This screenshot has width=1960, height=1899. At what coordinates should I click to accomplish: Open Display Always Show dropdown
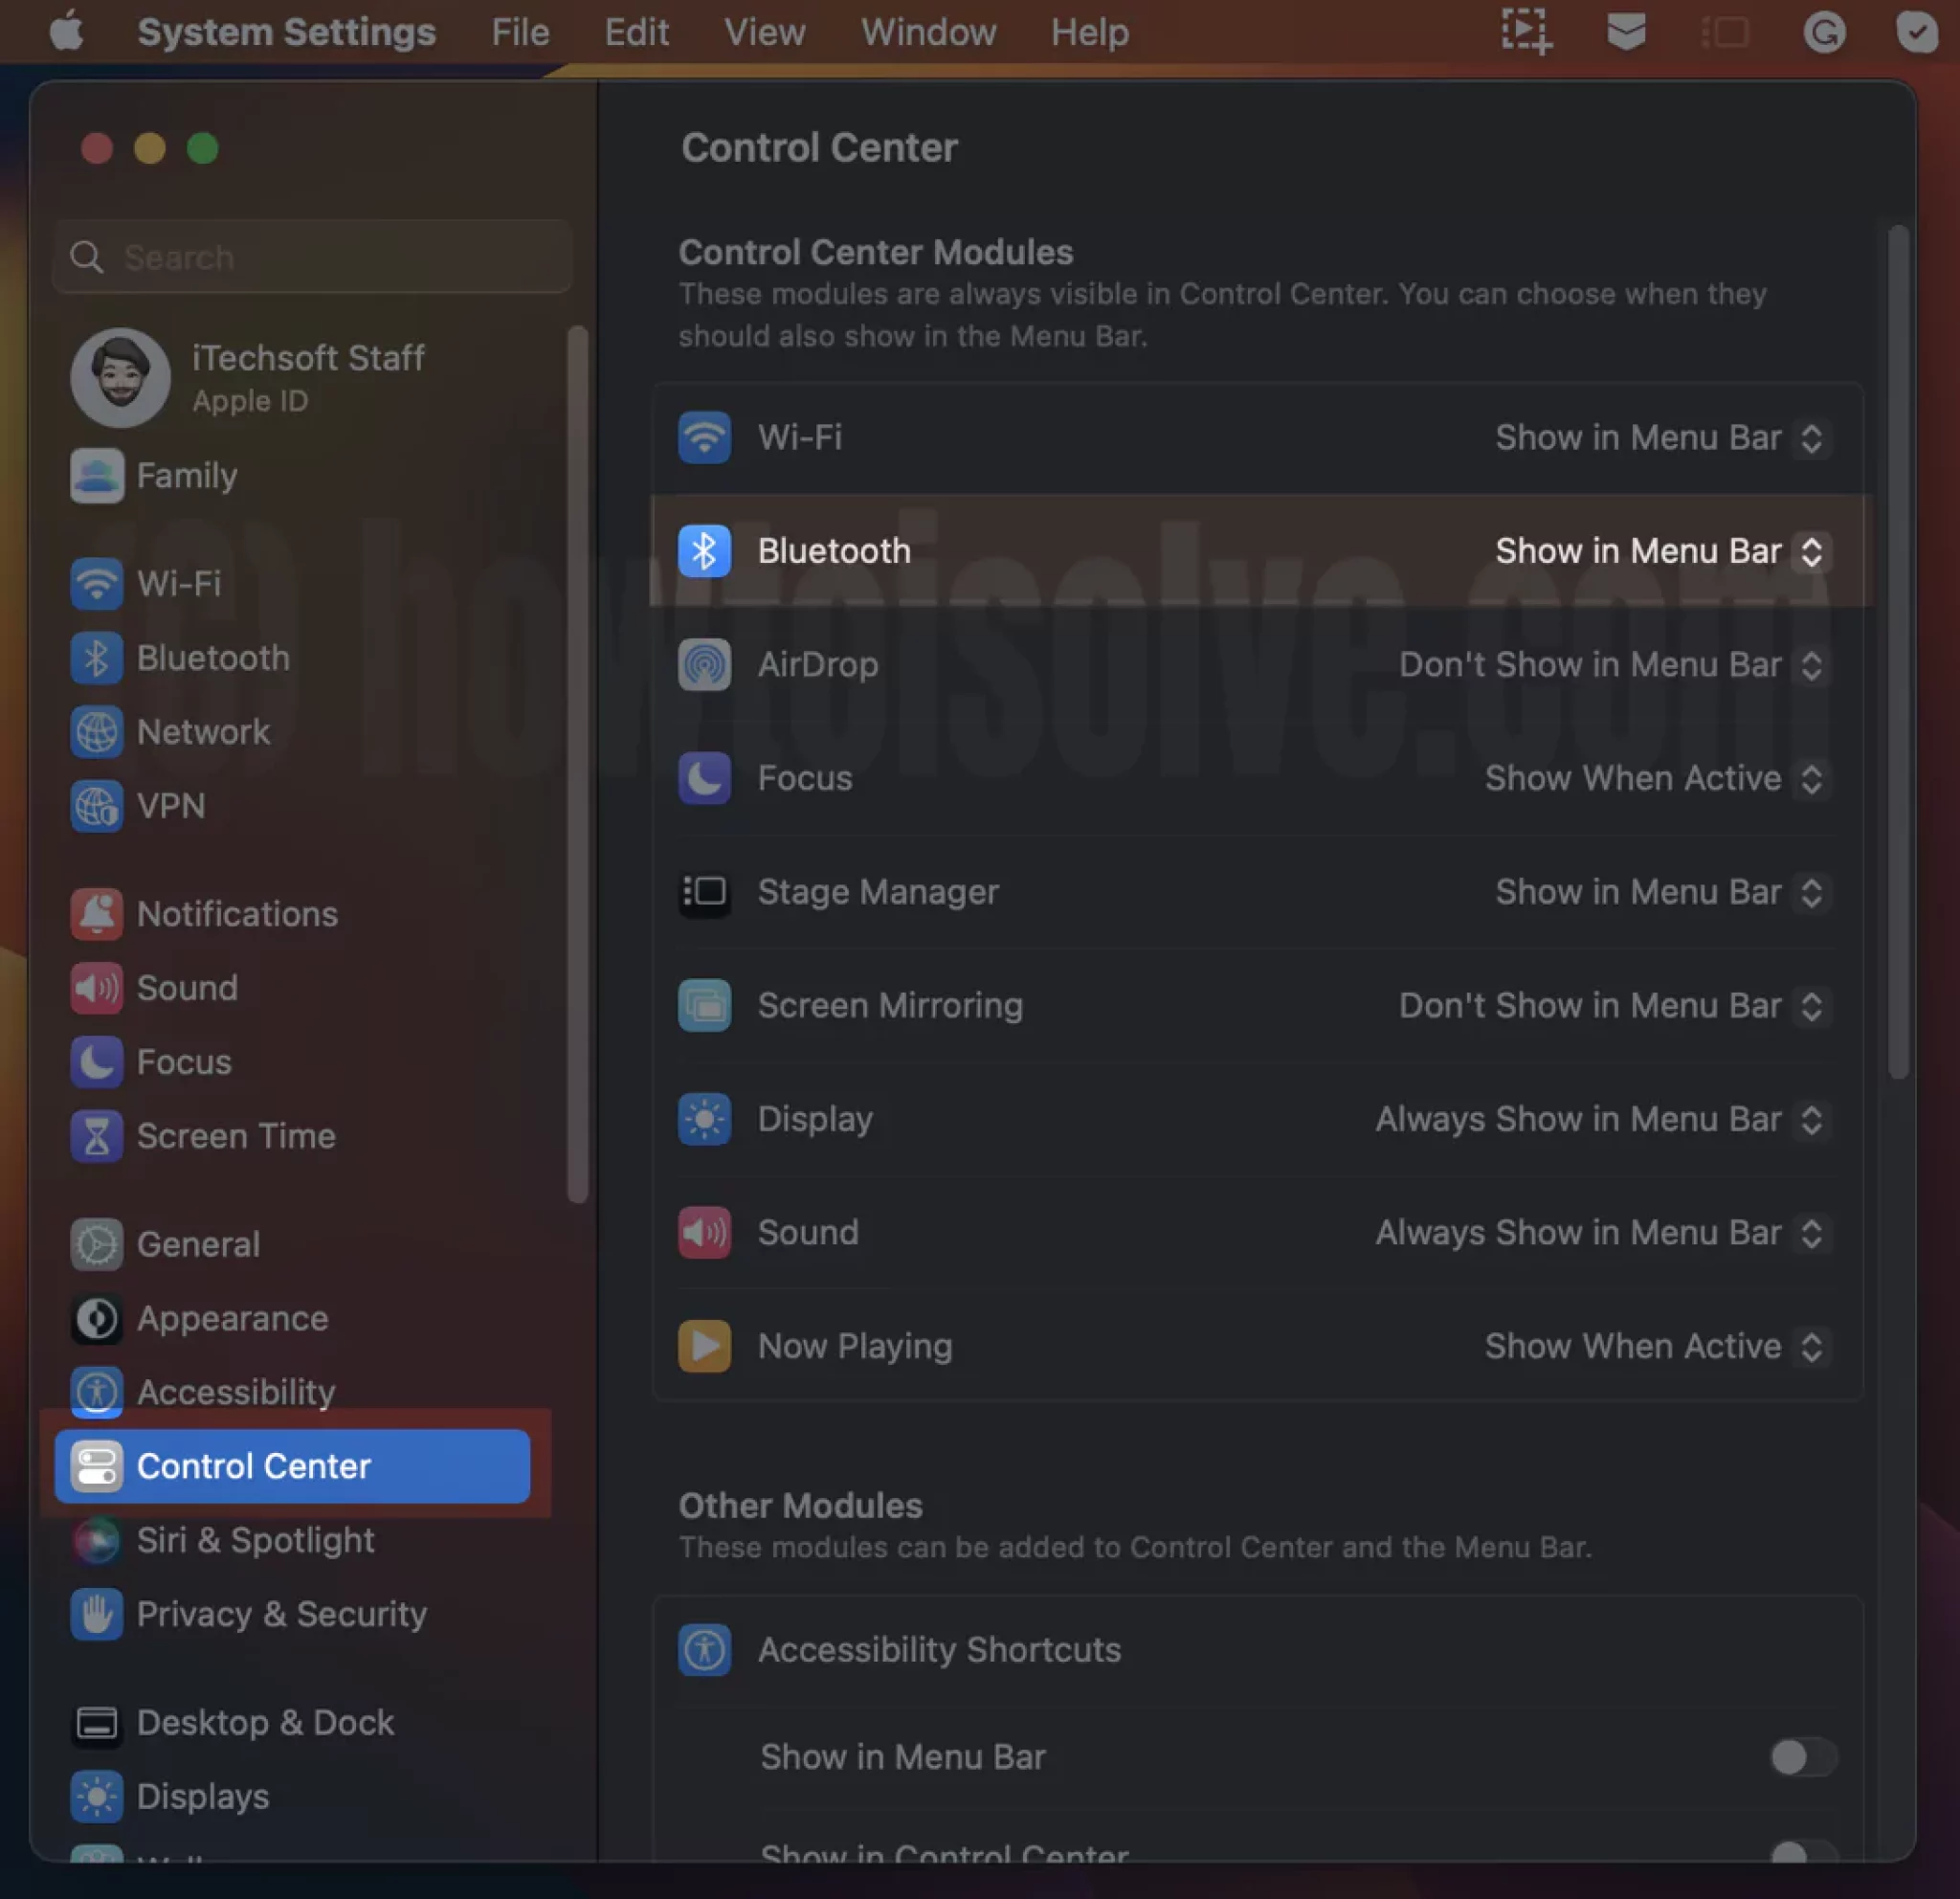pos(1602,1119)
